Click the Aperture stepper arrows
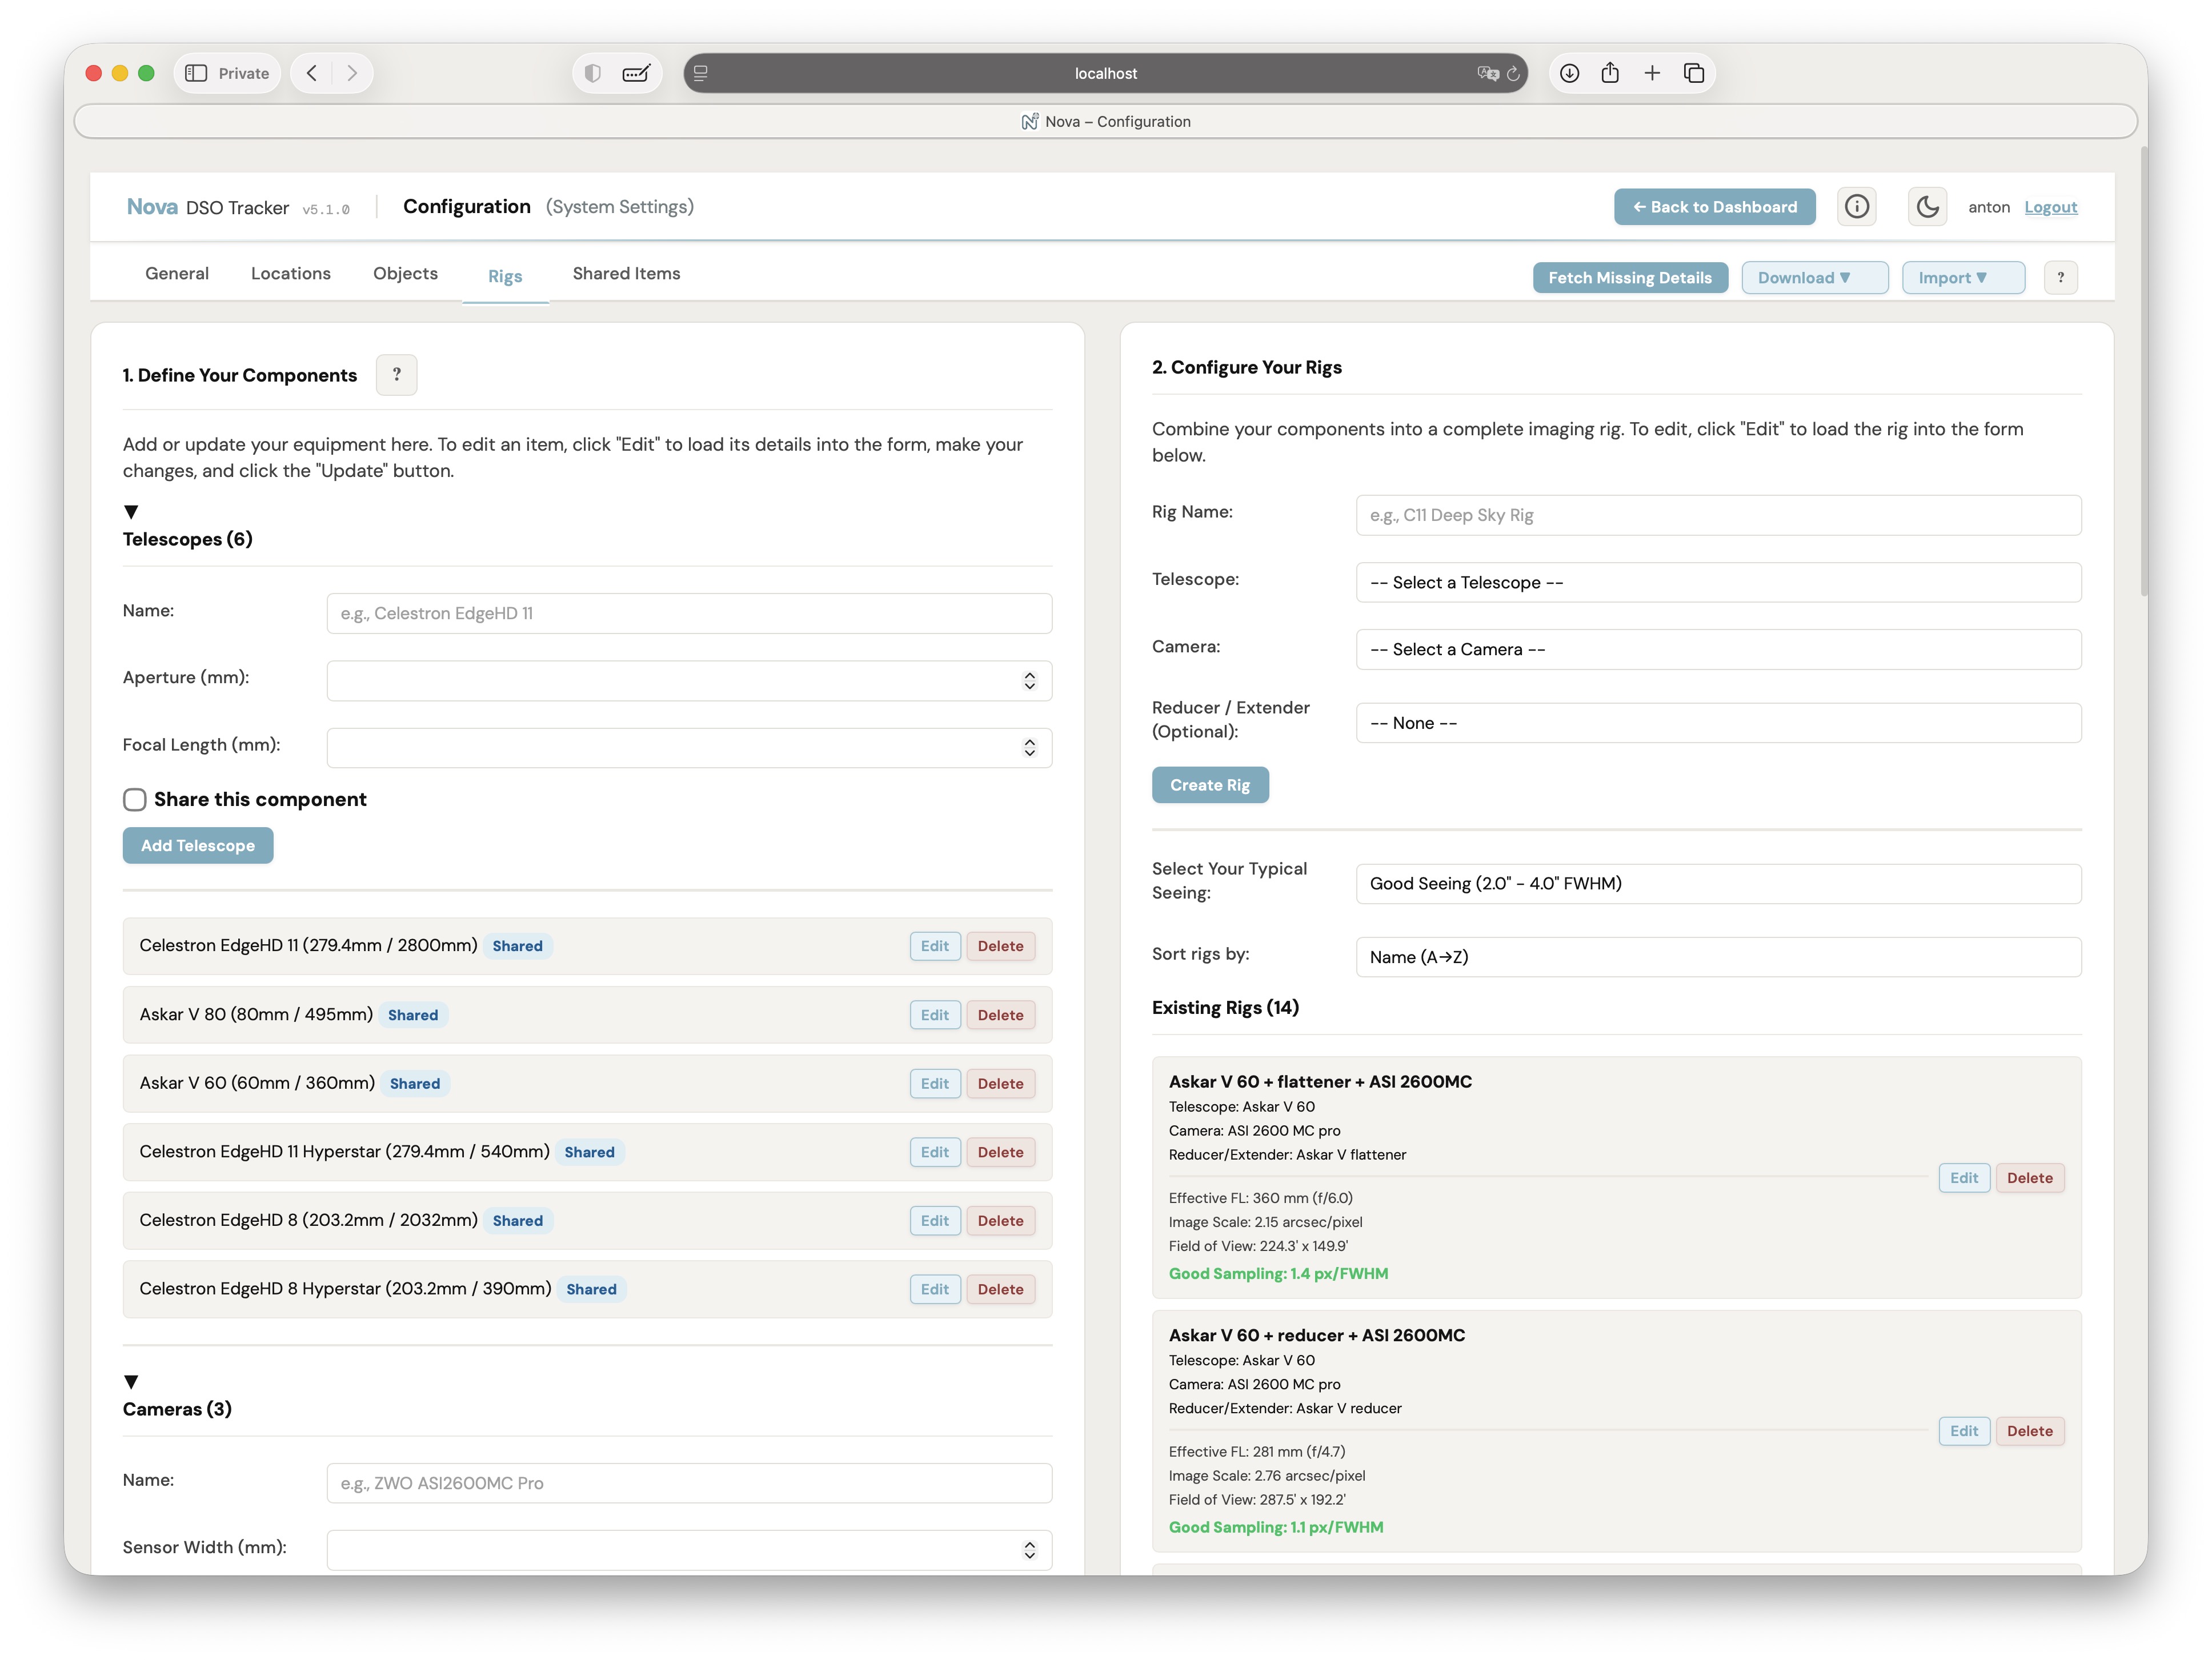Screen dimensions: 2212x1660 coord(1029,681)
